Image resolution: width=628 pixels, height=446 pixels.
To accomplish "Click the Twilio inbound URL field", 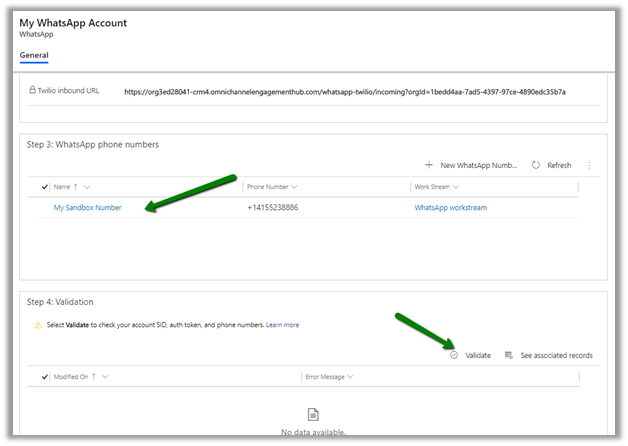I will click(345, 92).
